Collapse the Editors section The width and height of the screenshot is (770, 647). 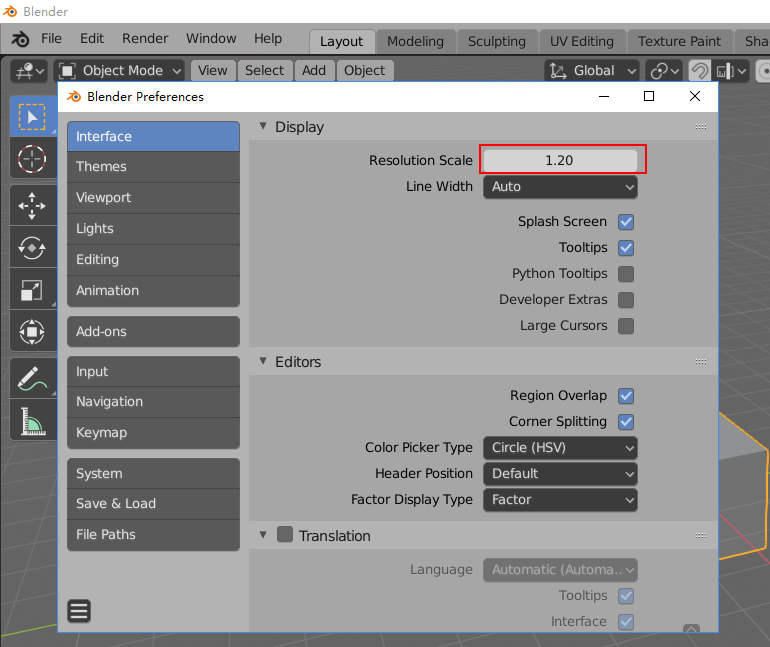click(x=263, y=361)
